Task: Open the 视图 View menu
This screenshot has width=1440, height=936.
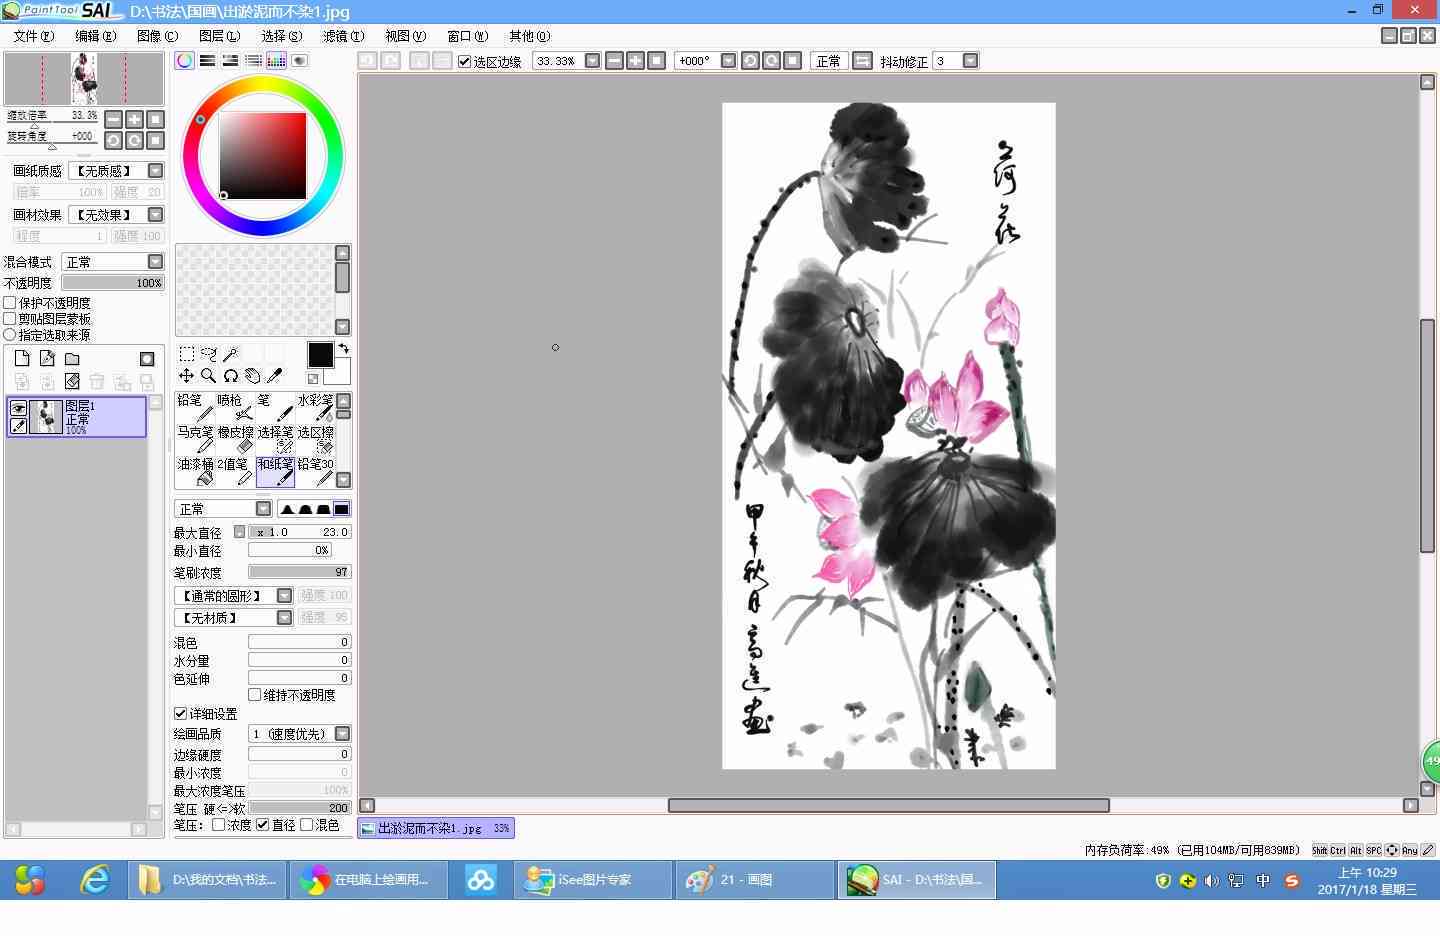Action: point(405,36)
